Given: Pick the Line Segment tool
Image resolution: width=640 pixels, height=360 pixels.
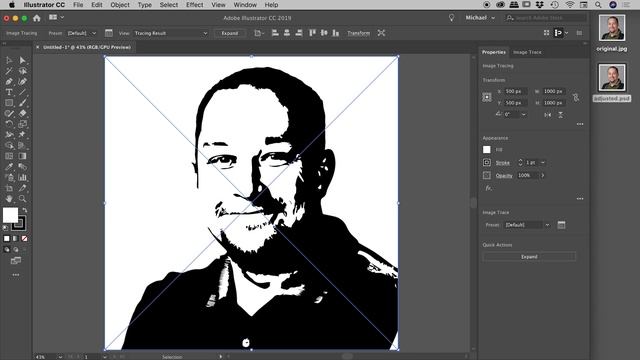Looking at the screenshot, I should (22, 92).
